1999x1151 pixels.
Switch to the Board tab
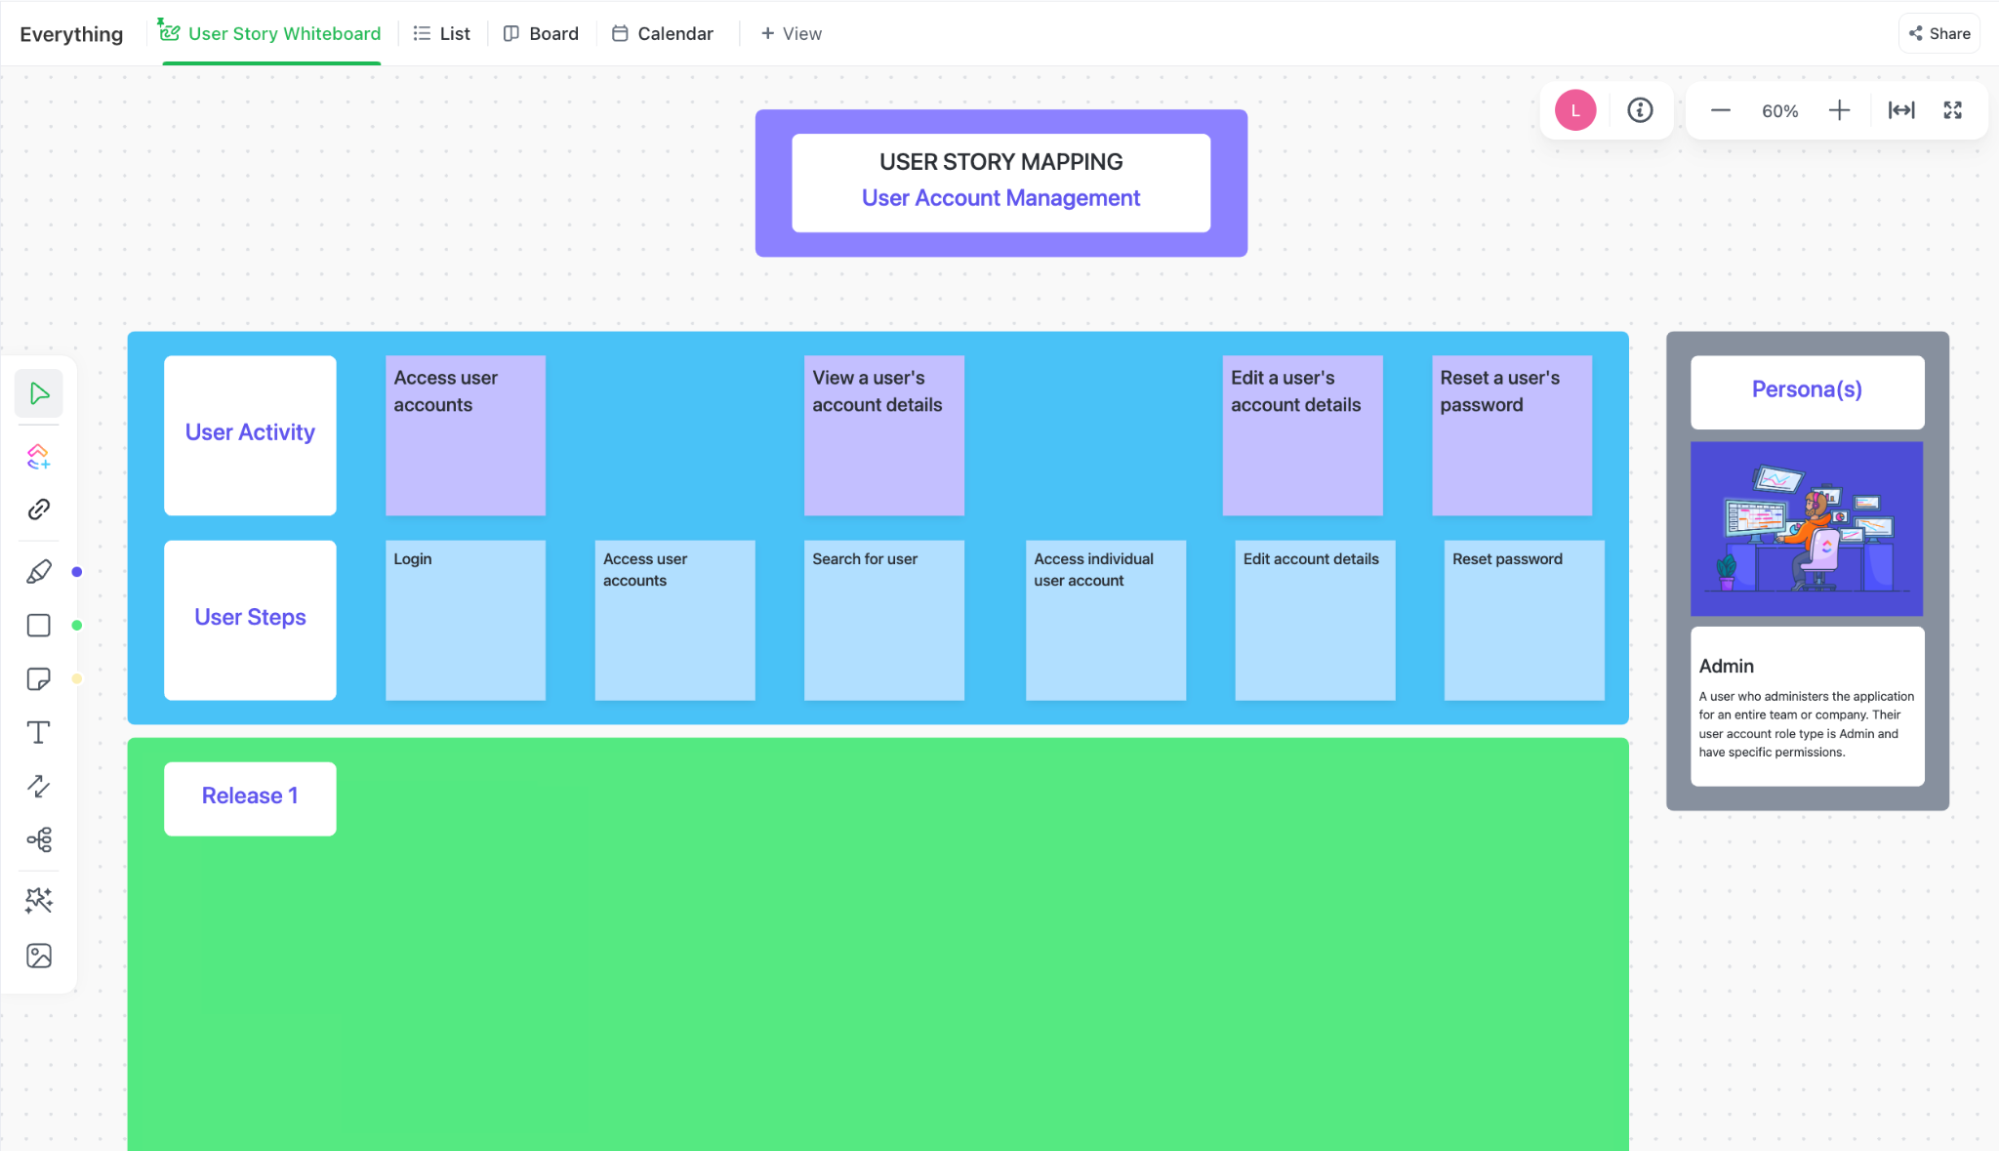tap(541, 34)
